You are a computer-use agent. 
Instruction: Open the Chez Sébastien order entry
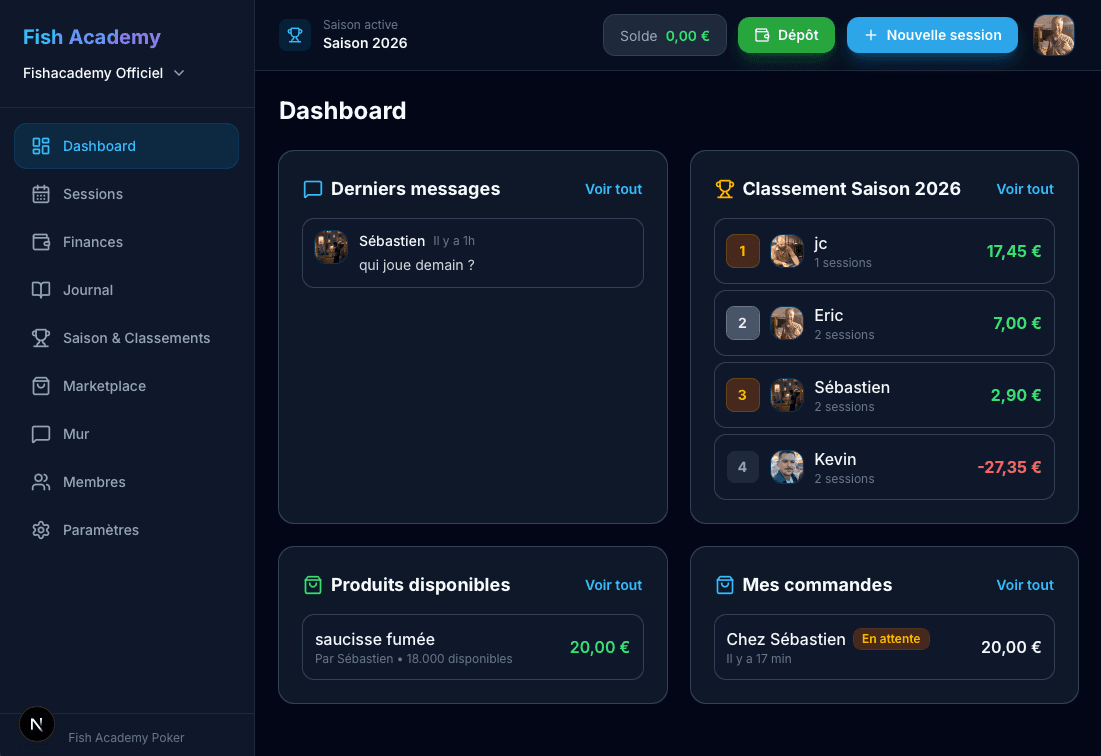click(884, 647)
